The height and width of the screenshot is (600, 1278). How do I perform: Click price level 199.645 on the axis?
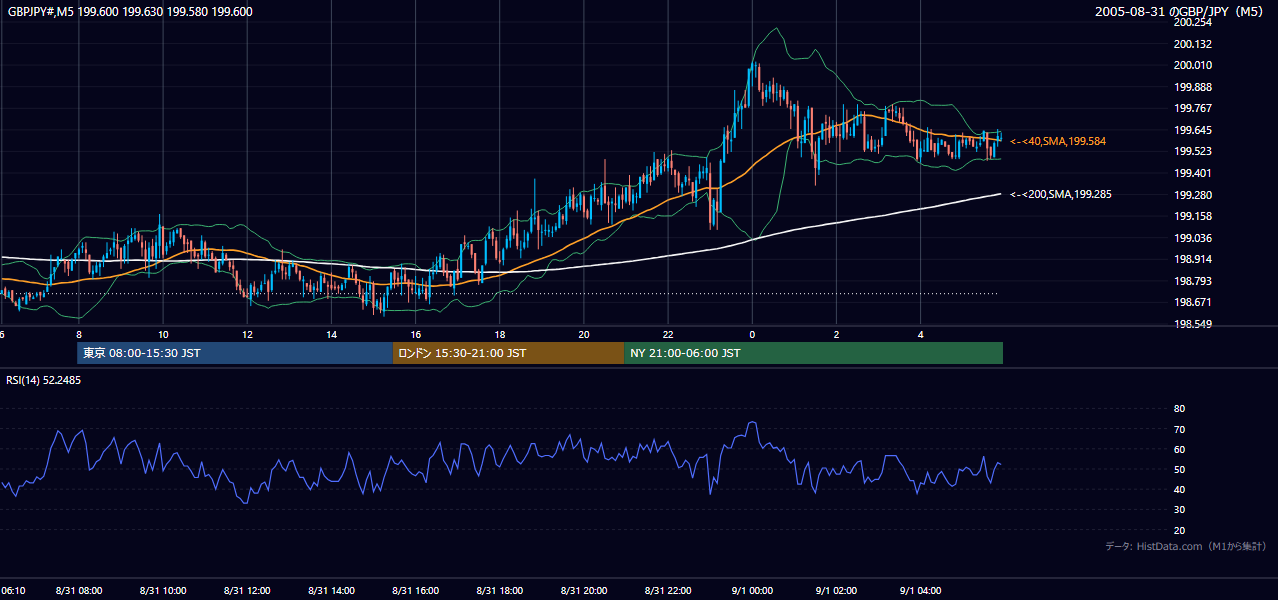coord(1193,130)
